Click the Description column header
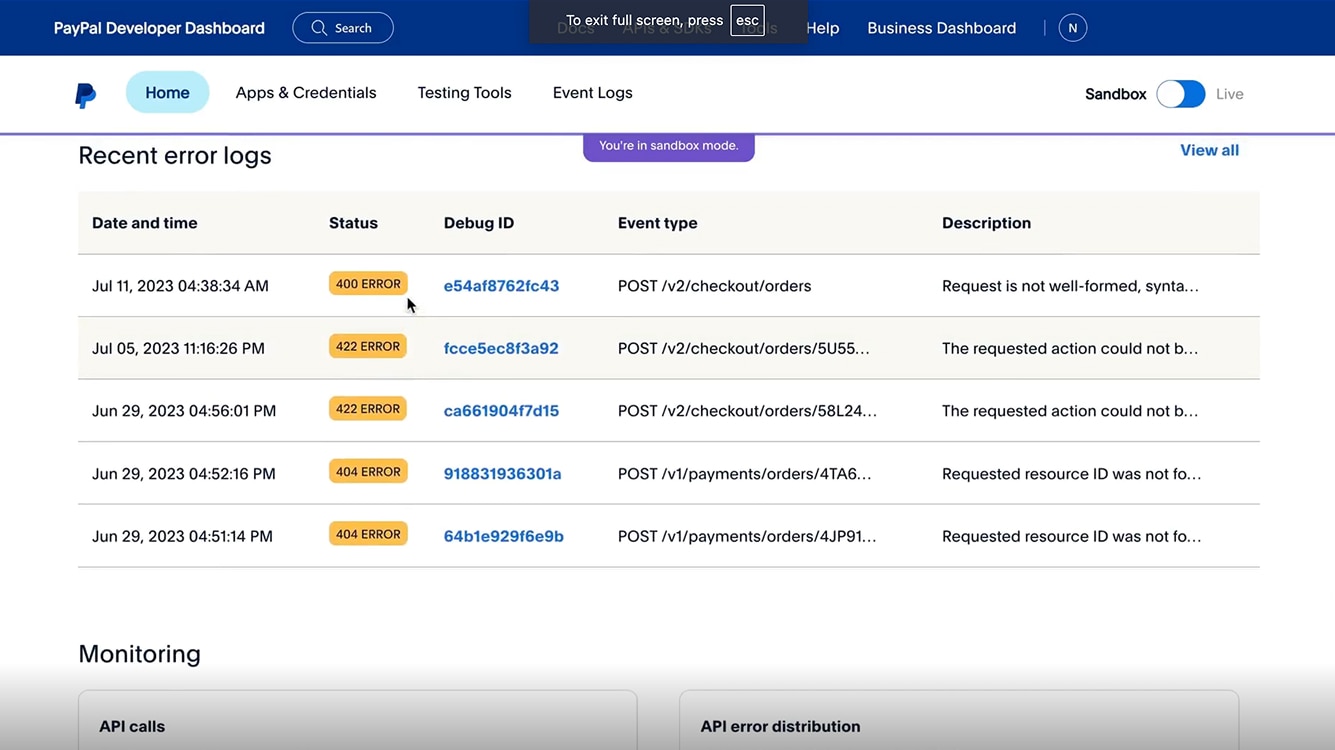 click(986, 223)
